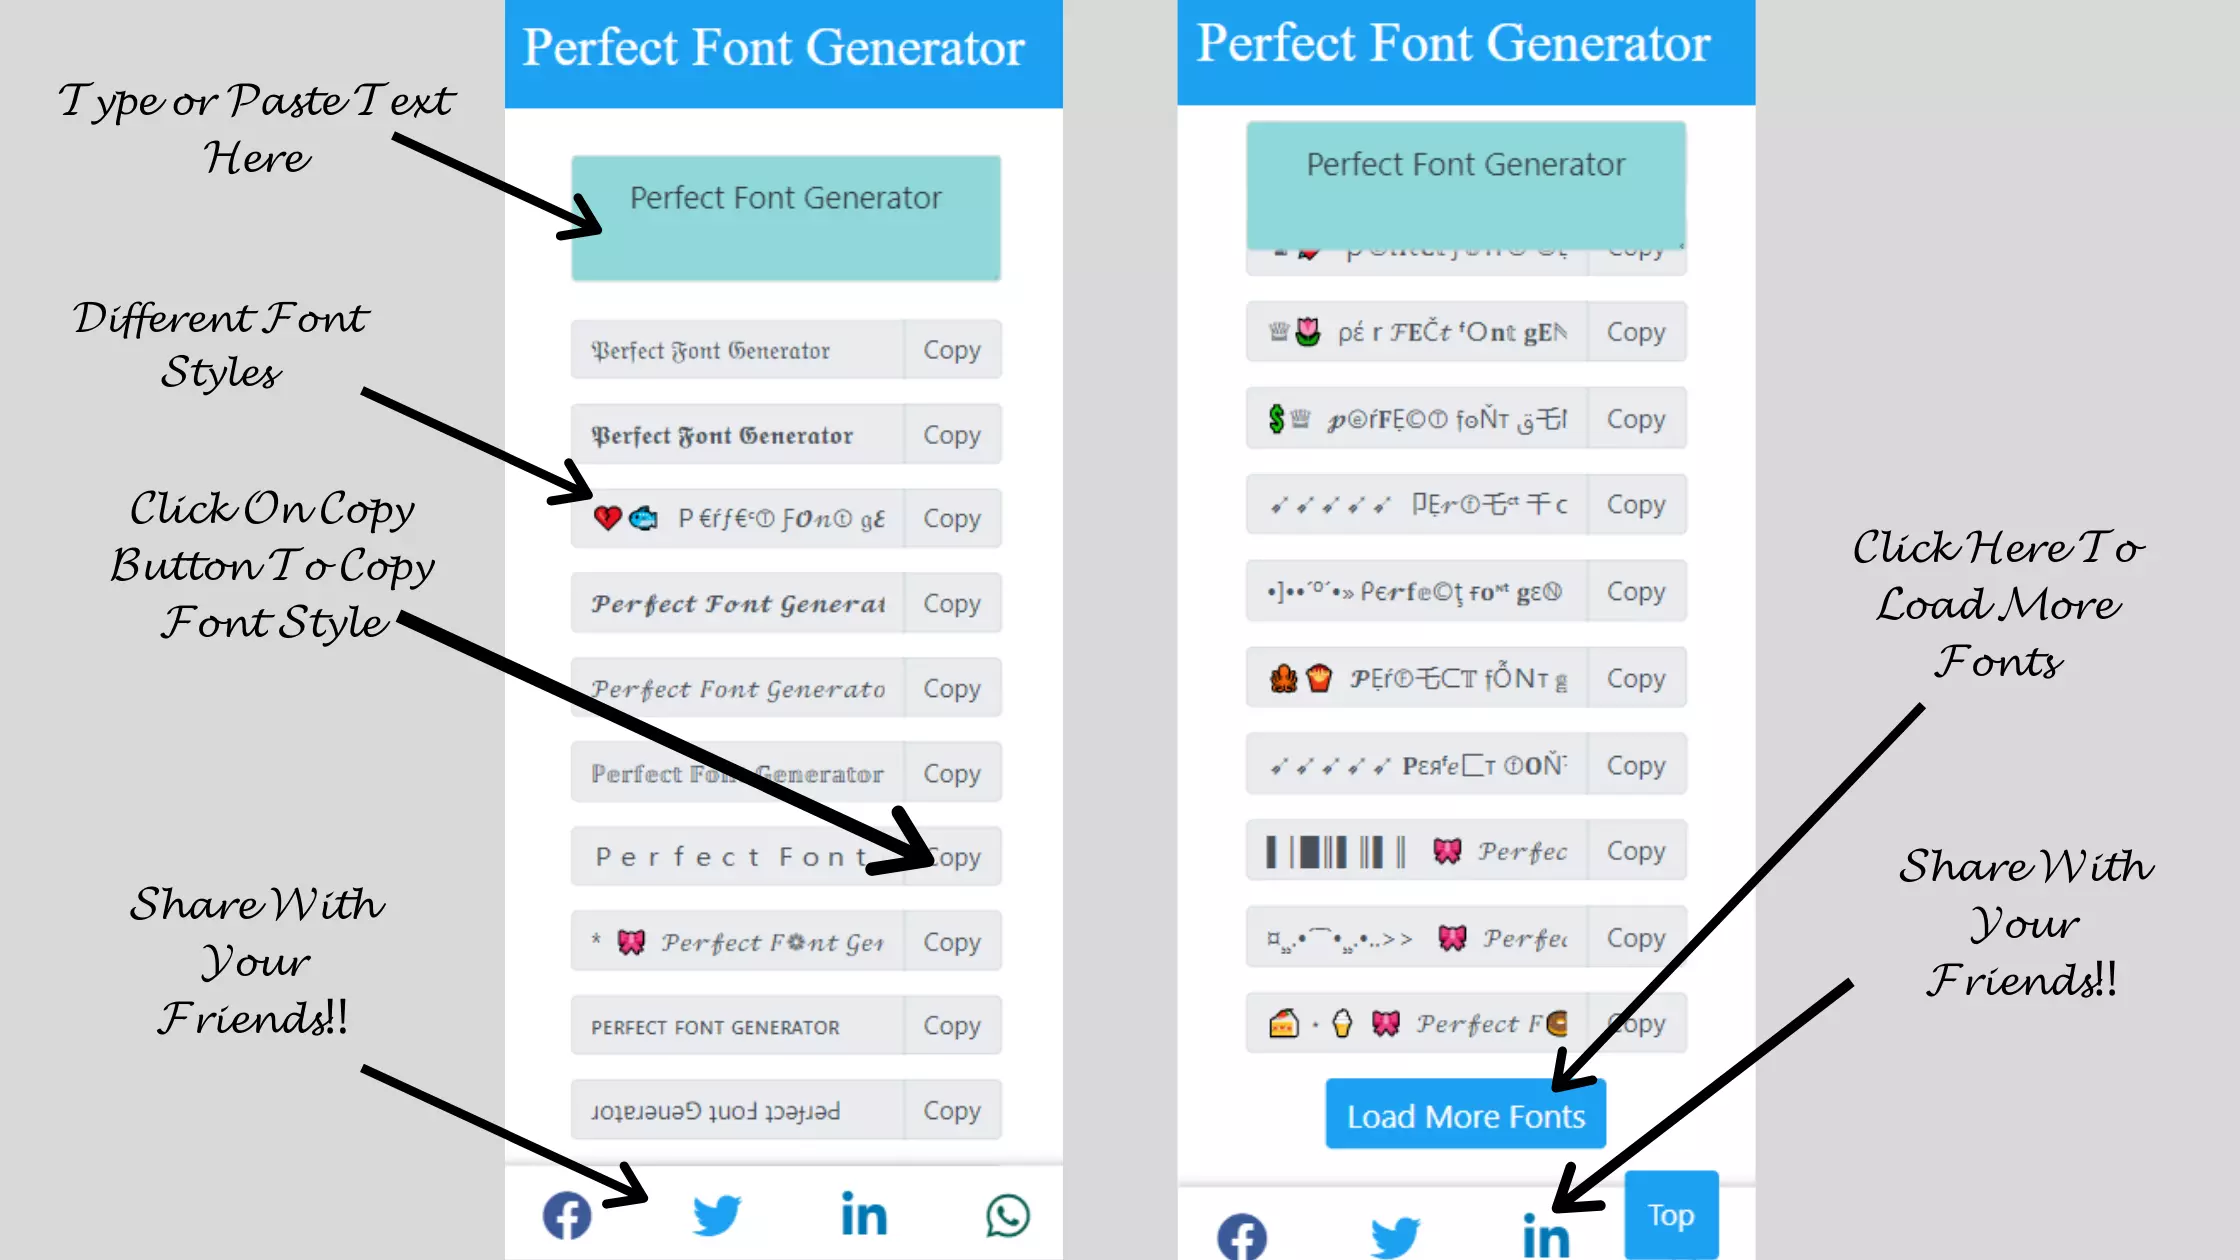
Task: Copy the barcode-style font style
Action: pyautogui.click(x=1634, y=851)
